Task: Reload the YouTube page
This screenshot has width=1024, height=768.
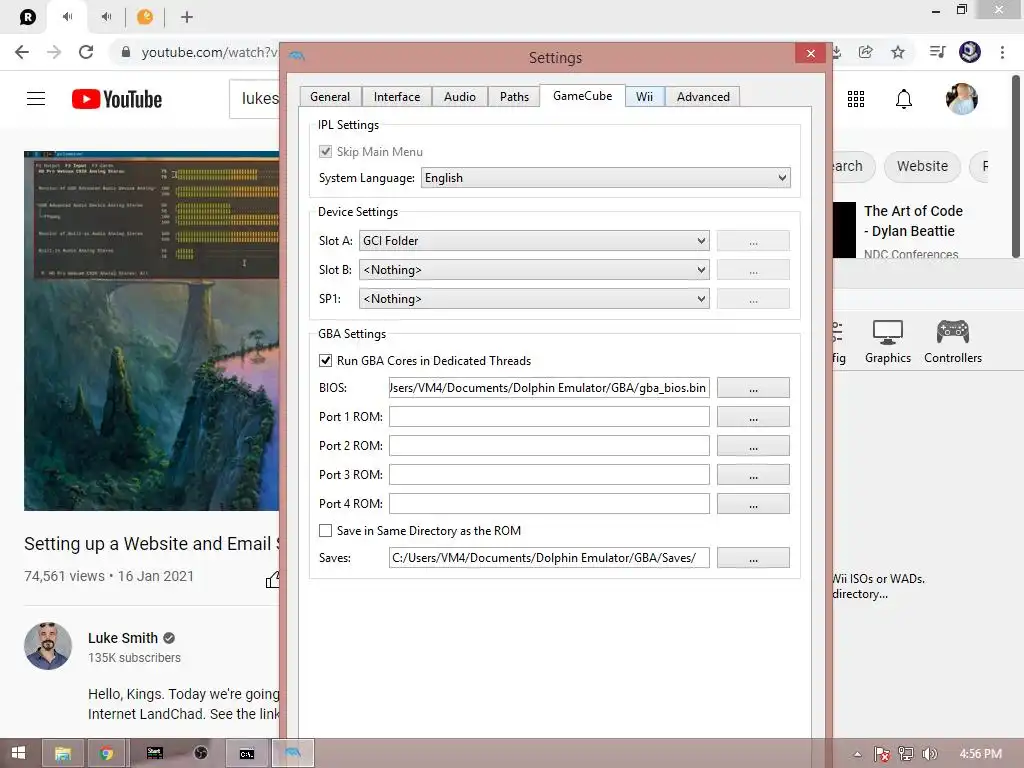Action: [86, 52]
